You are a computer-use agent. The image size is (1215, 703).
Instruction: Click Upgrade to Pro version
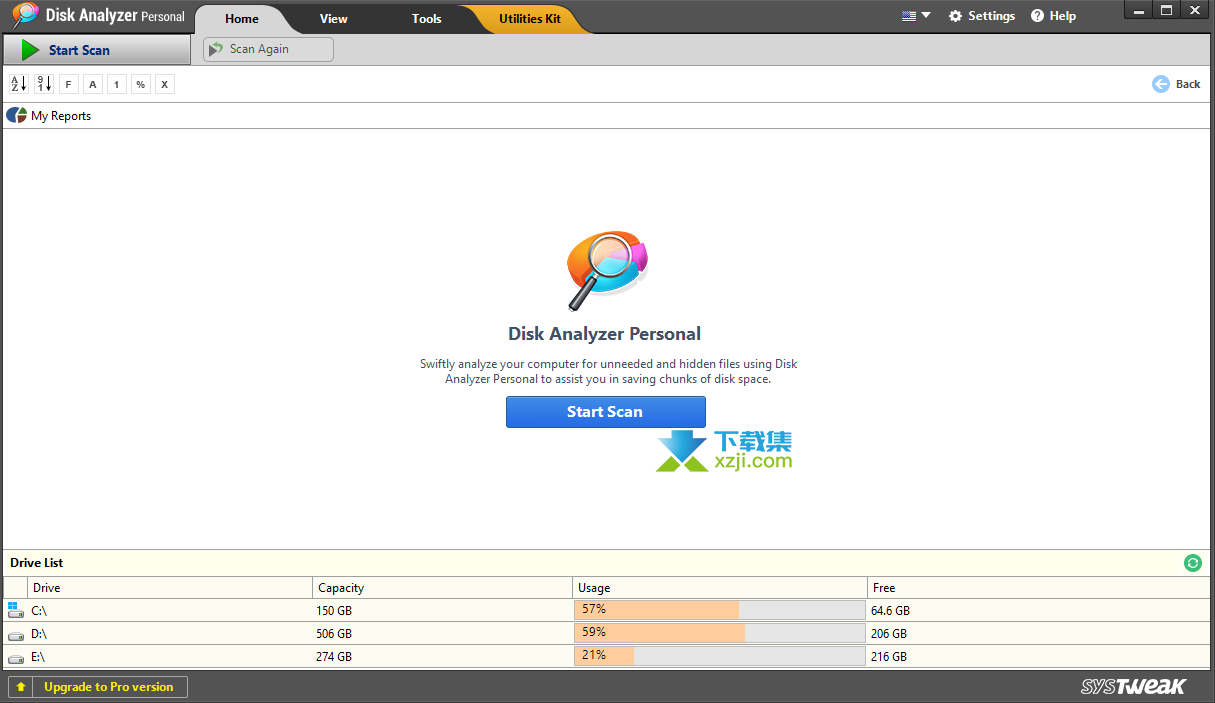(x=98, y=687)
